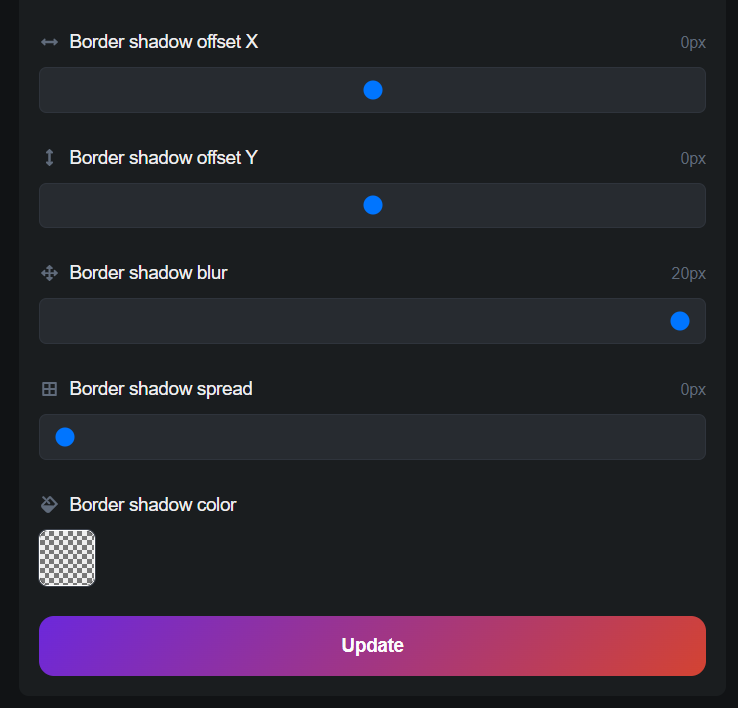Open the transparent border shadow color swatch
The height and width of the screenshot is (708, 738).
[67, 558]
